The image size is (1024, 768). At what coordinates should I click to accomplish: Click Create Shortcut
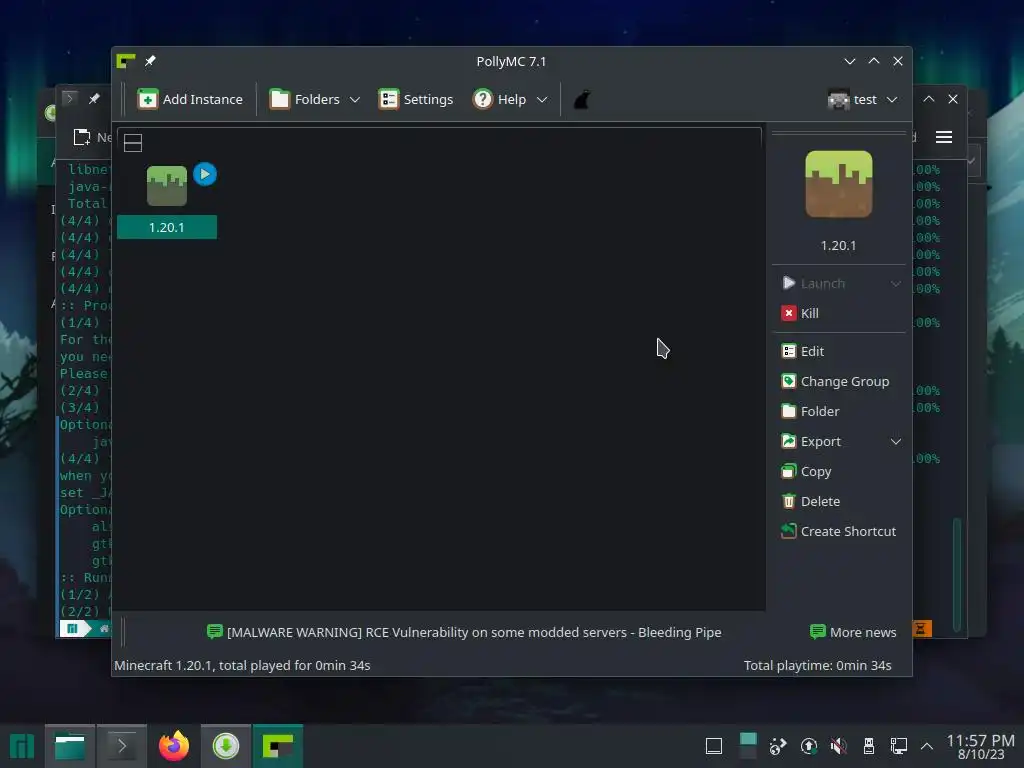pyautogui.click(x=840, y=532)
